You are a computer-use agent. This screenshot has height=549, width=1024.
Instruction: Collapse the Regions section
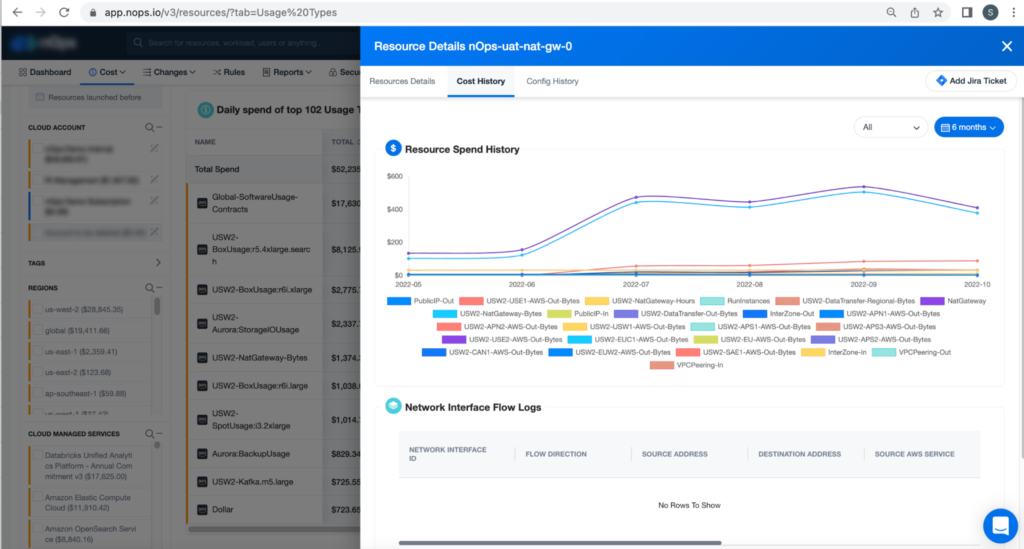tap(159, 287)
